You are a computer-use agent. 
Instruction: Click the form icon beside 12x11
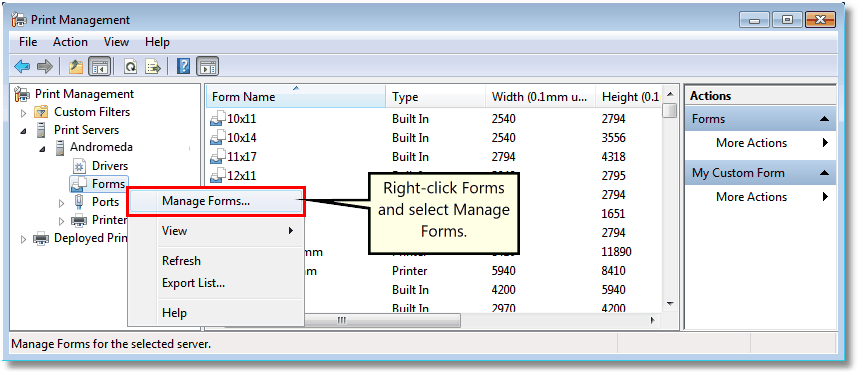point(218,175)
